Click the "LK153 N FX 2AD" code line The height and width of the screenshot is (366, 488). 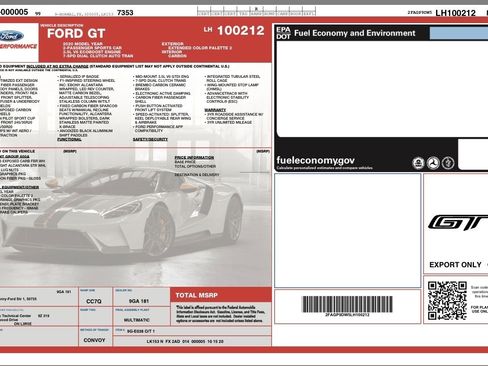(185, 342)
